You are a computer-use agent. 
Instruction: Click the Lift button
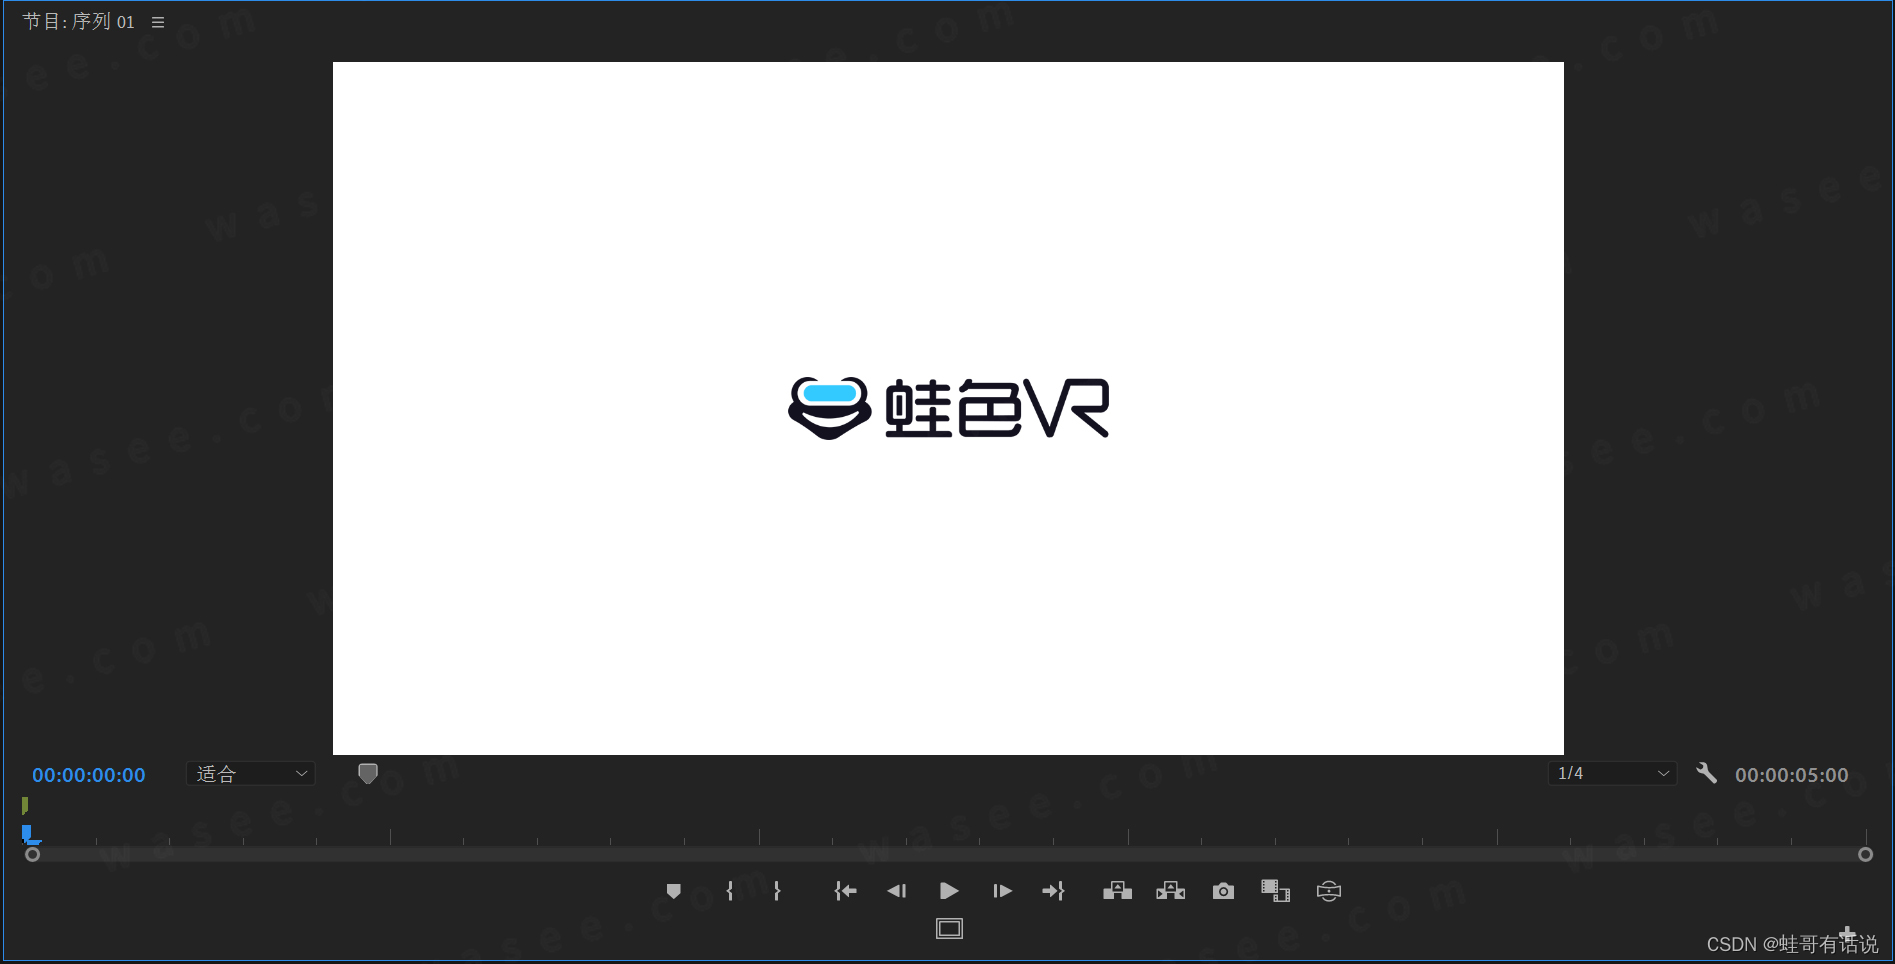(1118, 891)
